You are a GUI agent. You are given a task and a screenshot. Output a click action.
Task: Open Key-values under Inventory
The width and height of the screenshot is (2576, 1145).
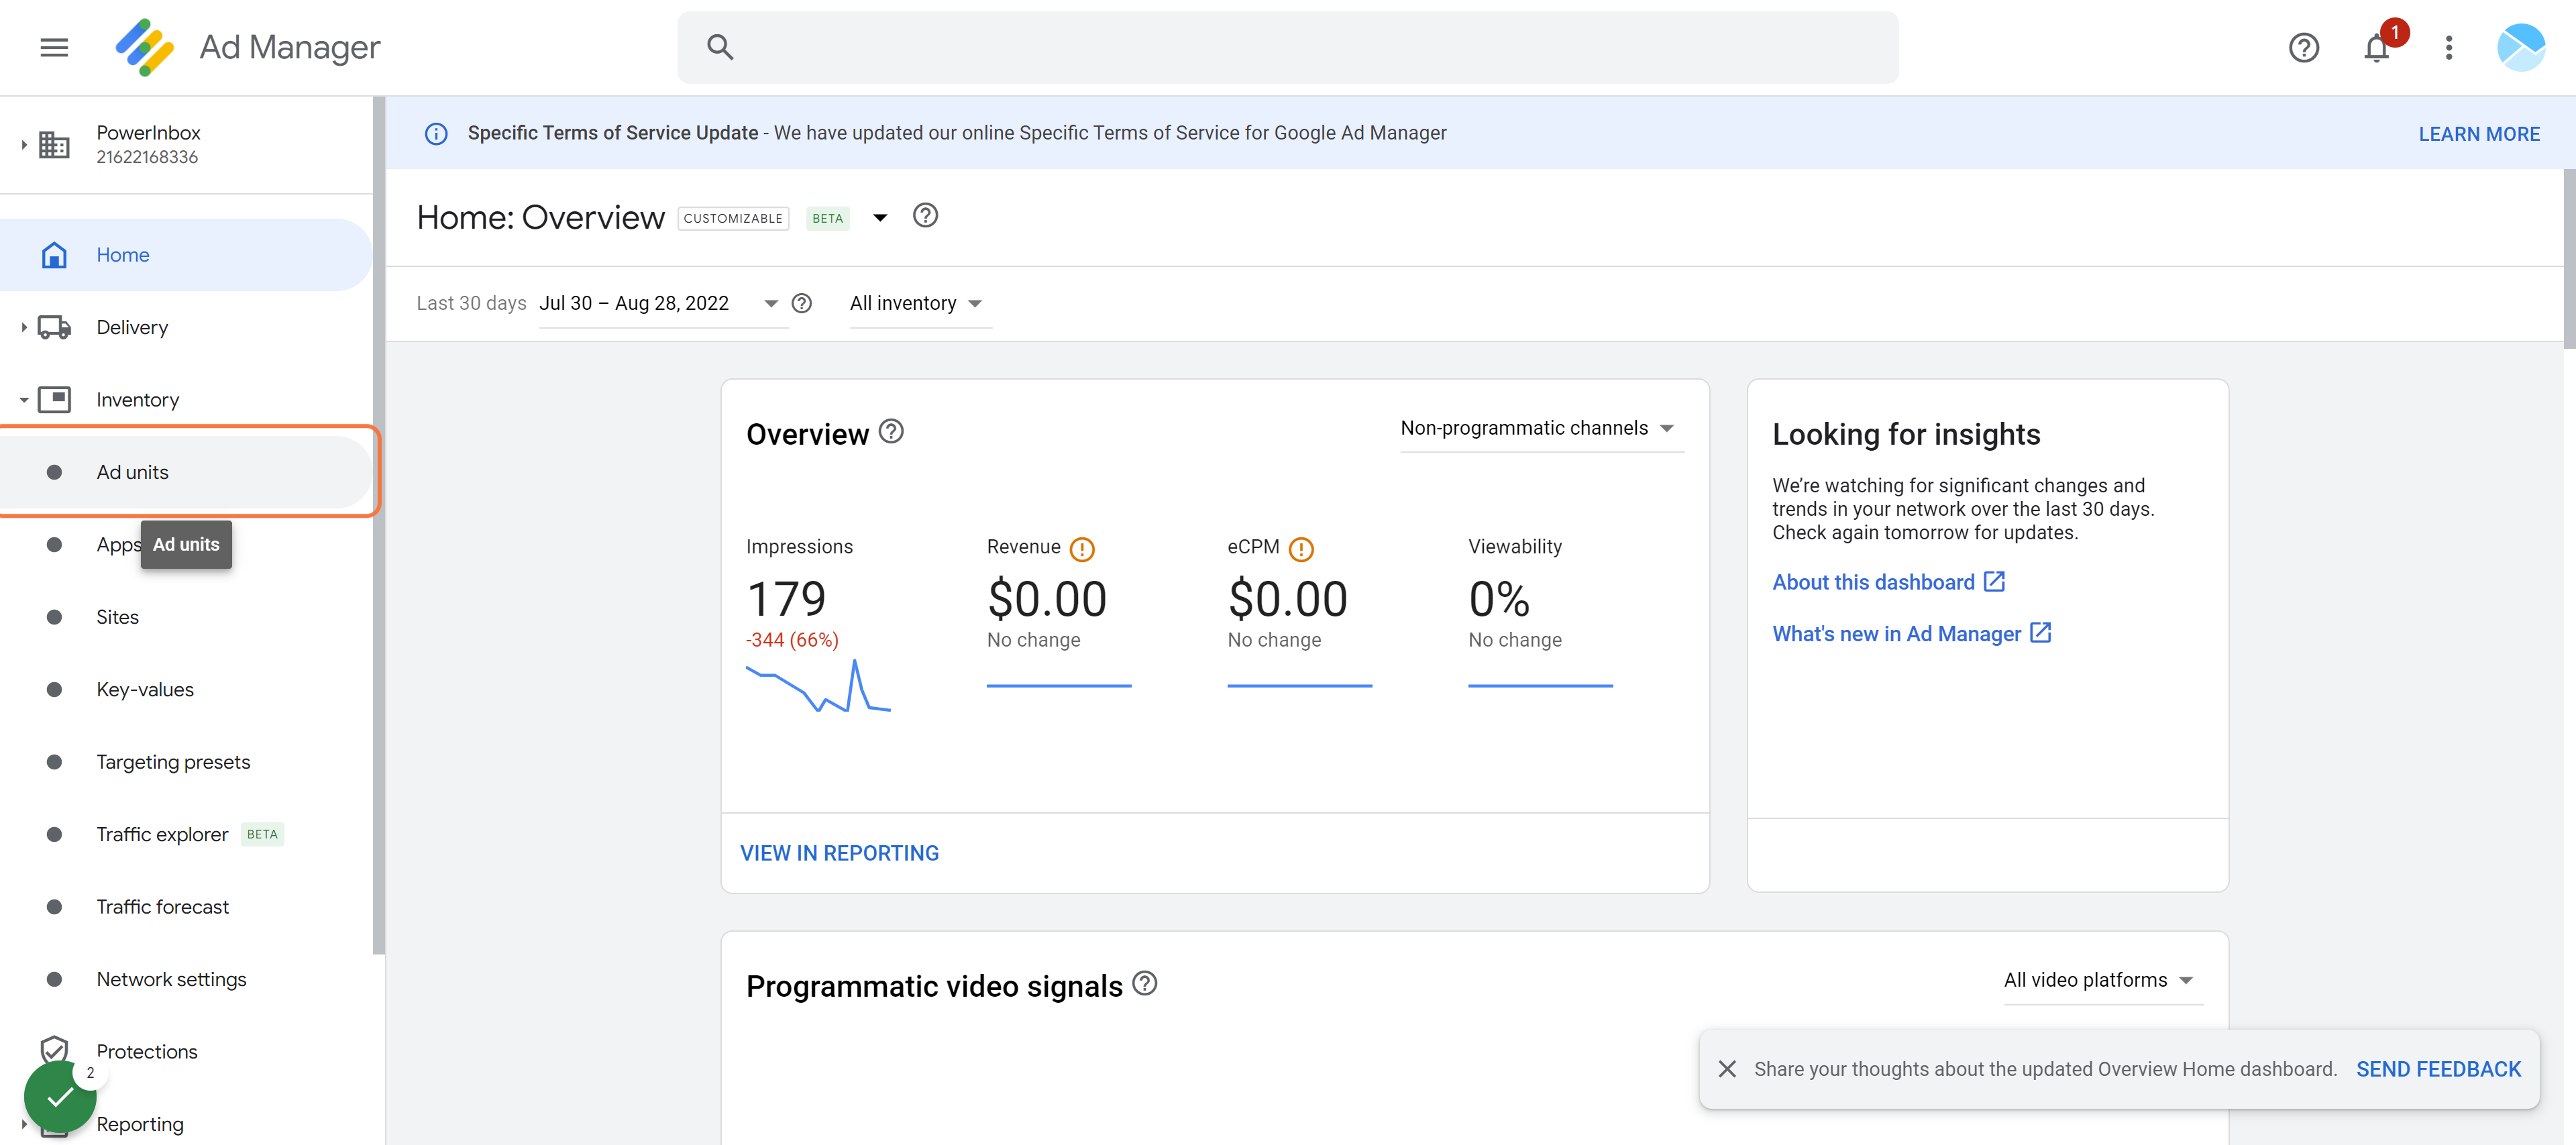186,690
